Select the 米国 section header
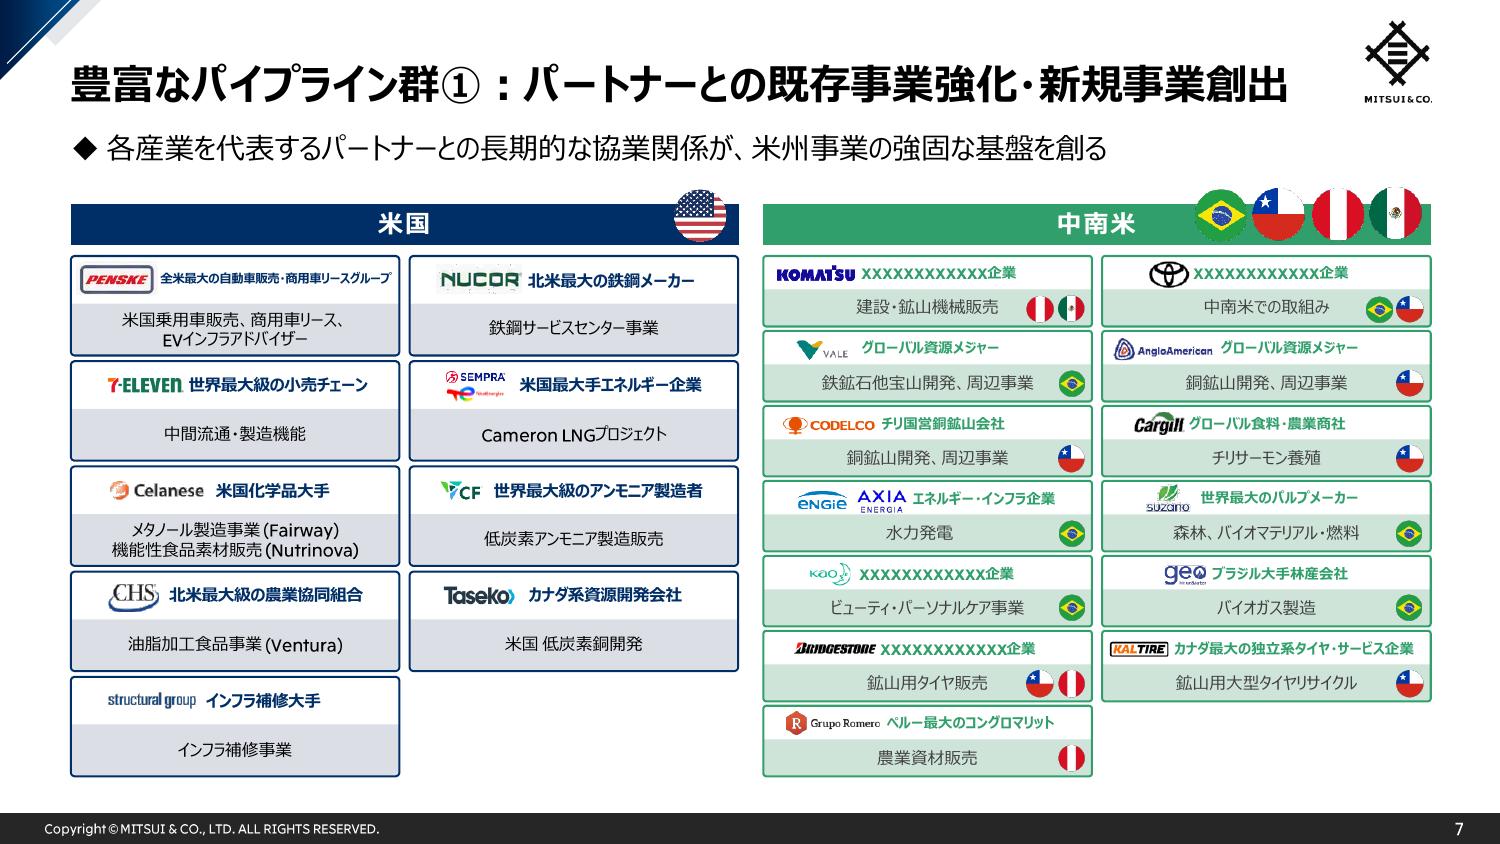 tap(404, 224)
